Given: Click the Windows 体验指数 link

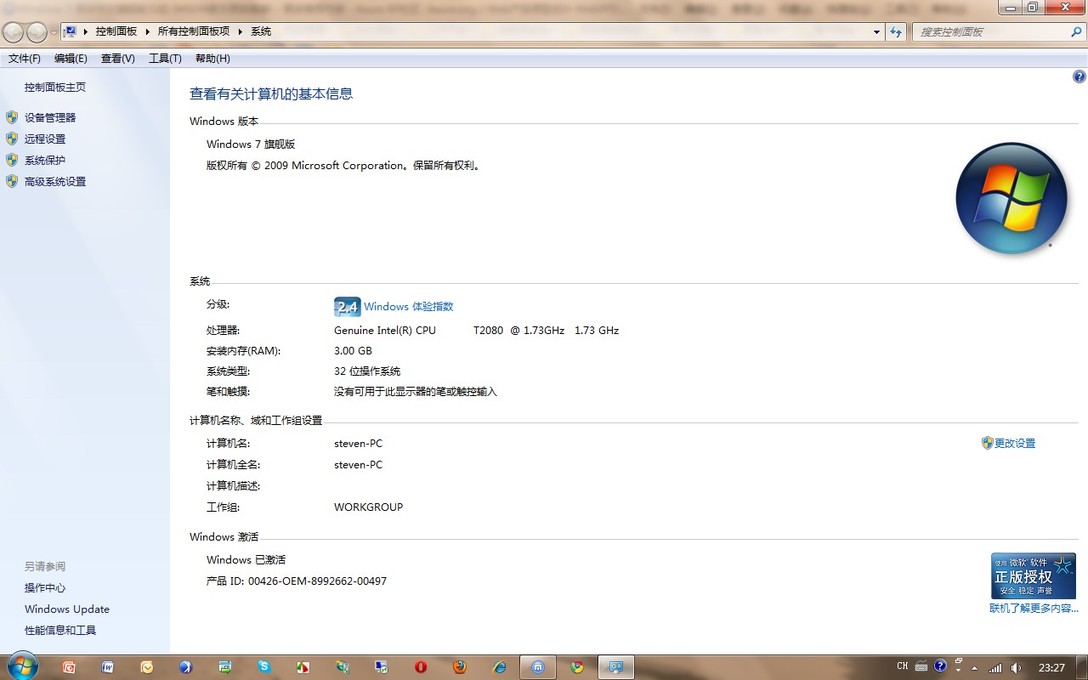Looking at the screenshot, I should pos(409,307).
